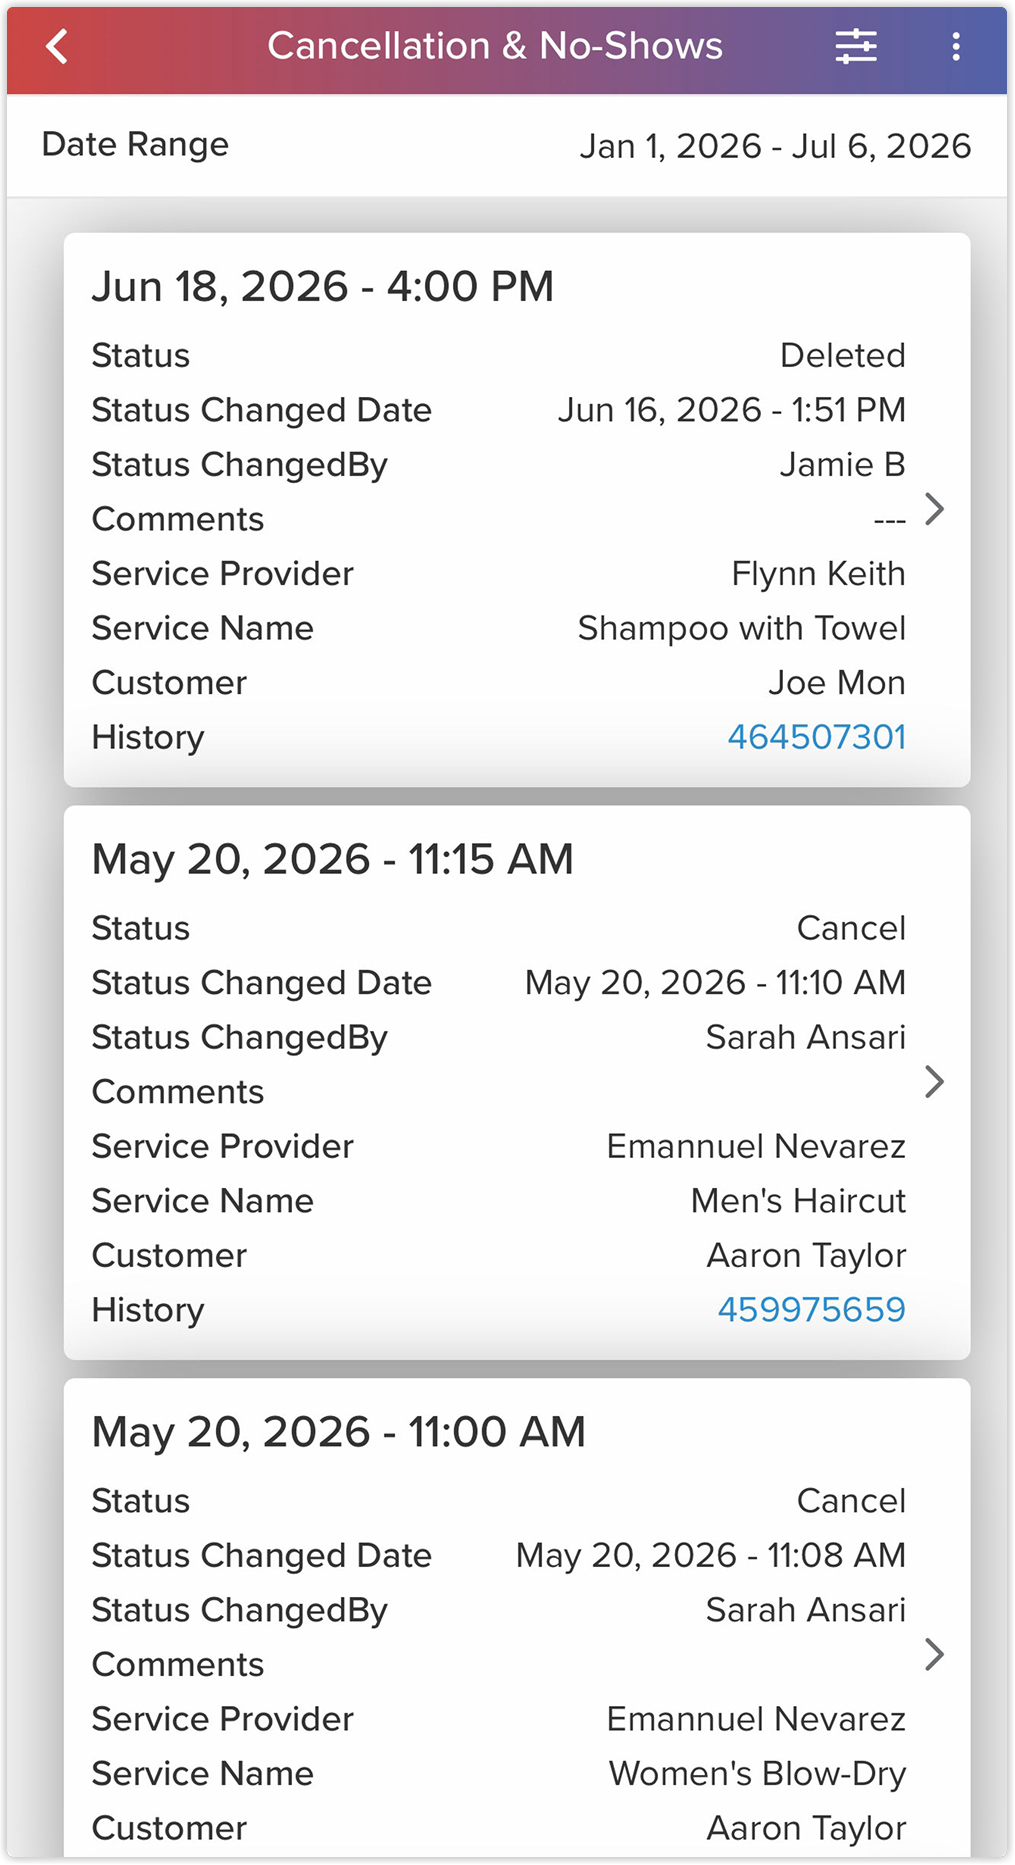The width and height of the screenshot is (1015, 1865).
Task: Open history link 459975659
Action: pos(811,1310)
